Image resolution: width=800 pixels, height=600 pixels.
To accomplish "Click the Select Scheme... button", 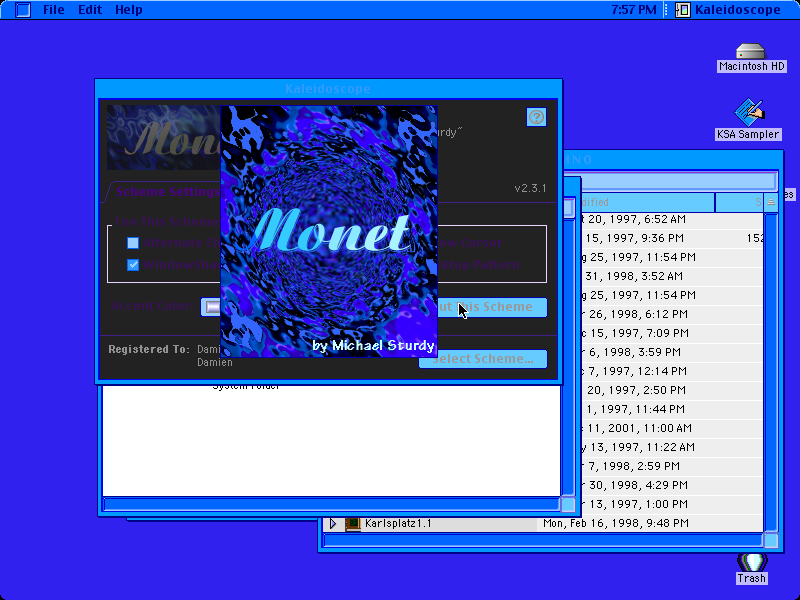I will click(x=483, y=359).
